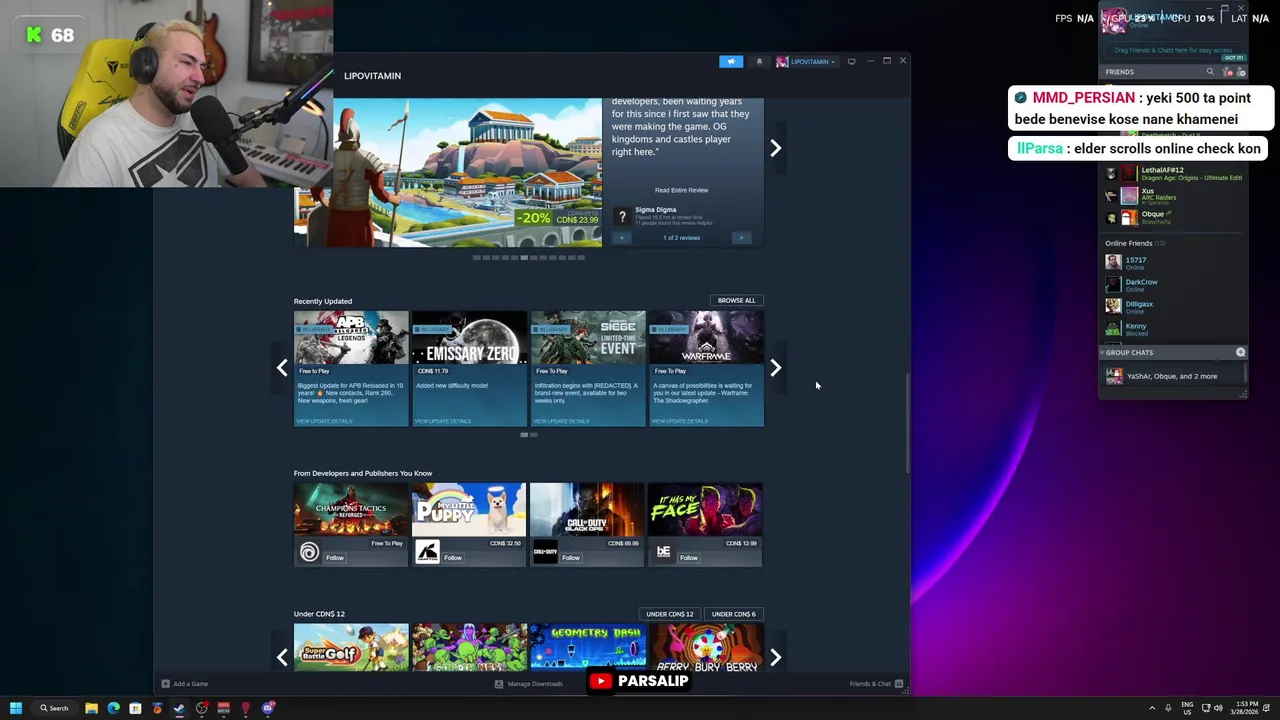Viewport: 1280px width, 720px height.
Task: Select the Under CDN$ 12 tab
Action: click(670, 614)
